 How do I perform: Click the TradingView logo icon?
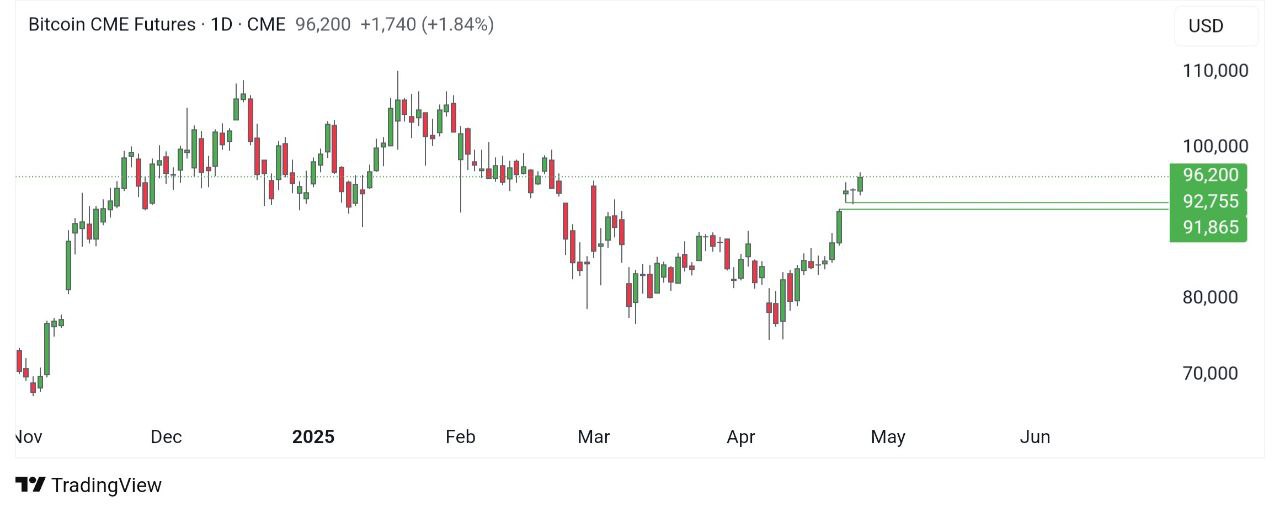pos(30,485)
